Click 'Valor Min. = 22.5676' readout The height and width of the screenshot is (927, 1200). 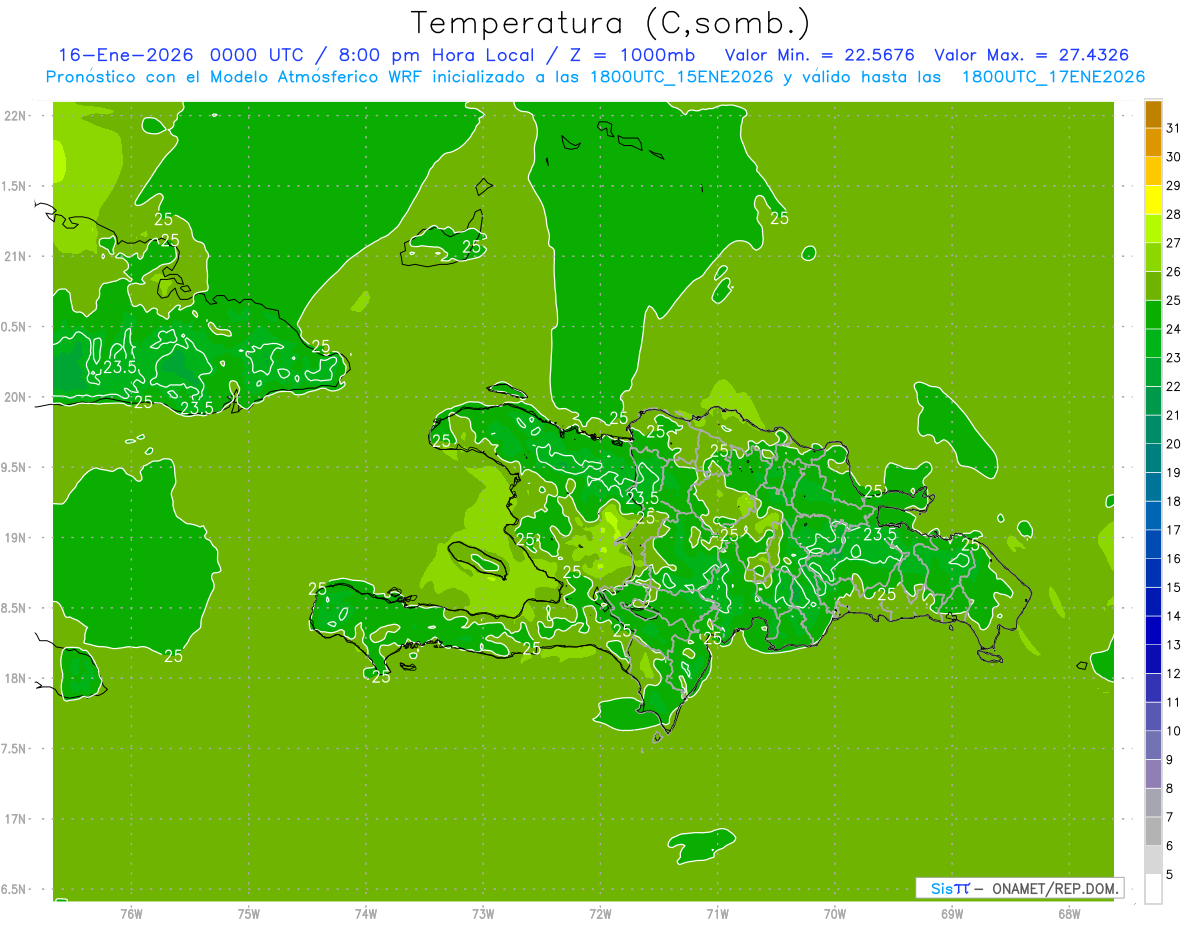coord(819,55)
